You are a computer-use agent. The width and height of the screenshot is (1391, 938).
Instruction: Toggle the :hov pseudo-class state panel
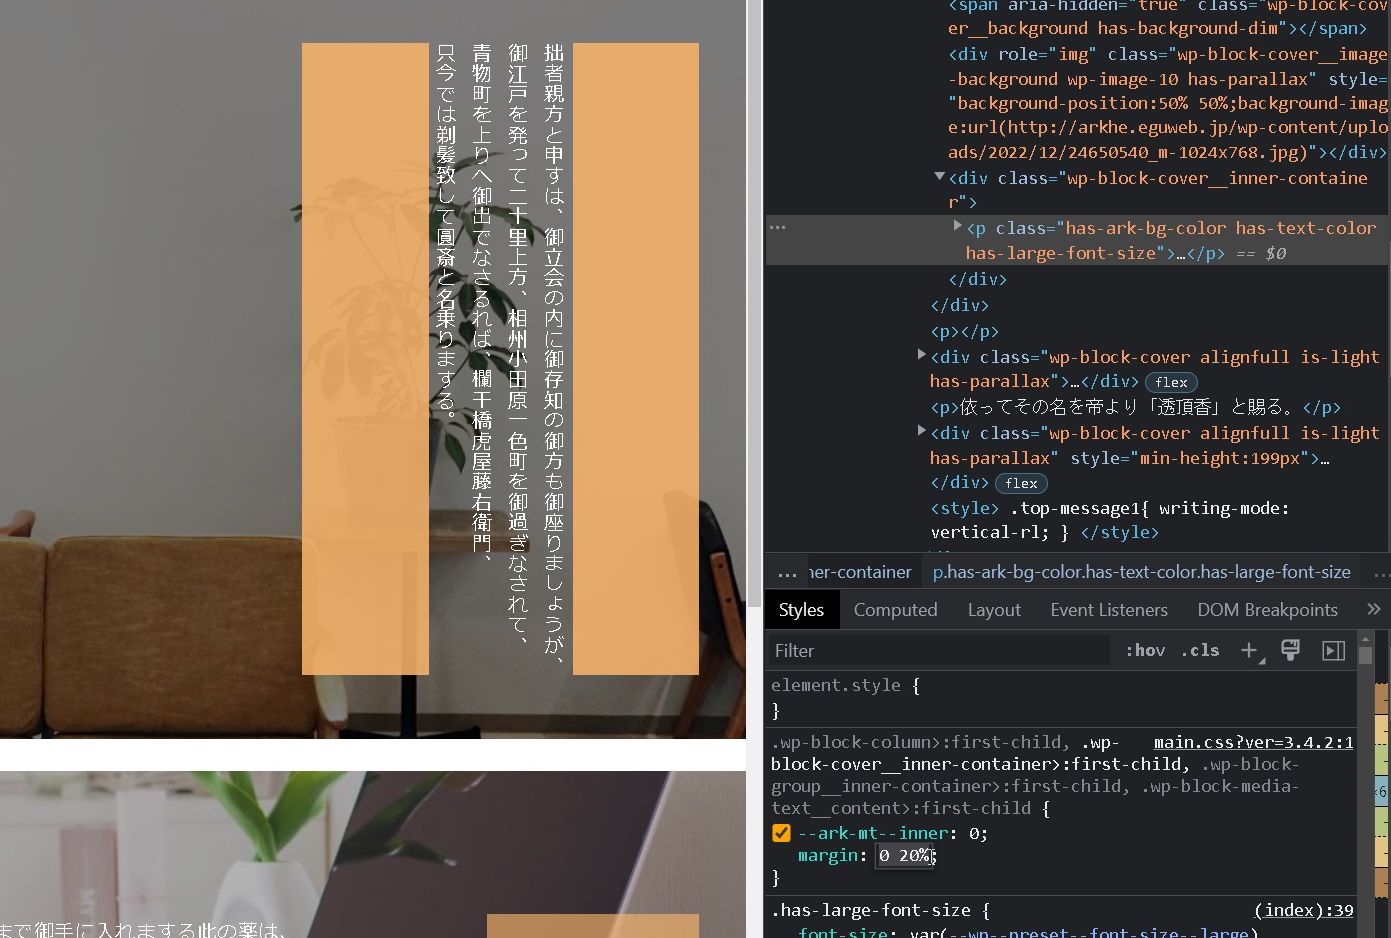[x=1145, y=650]
